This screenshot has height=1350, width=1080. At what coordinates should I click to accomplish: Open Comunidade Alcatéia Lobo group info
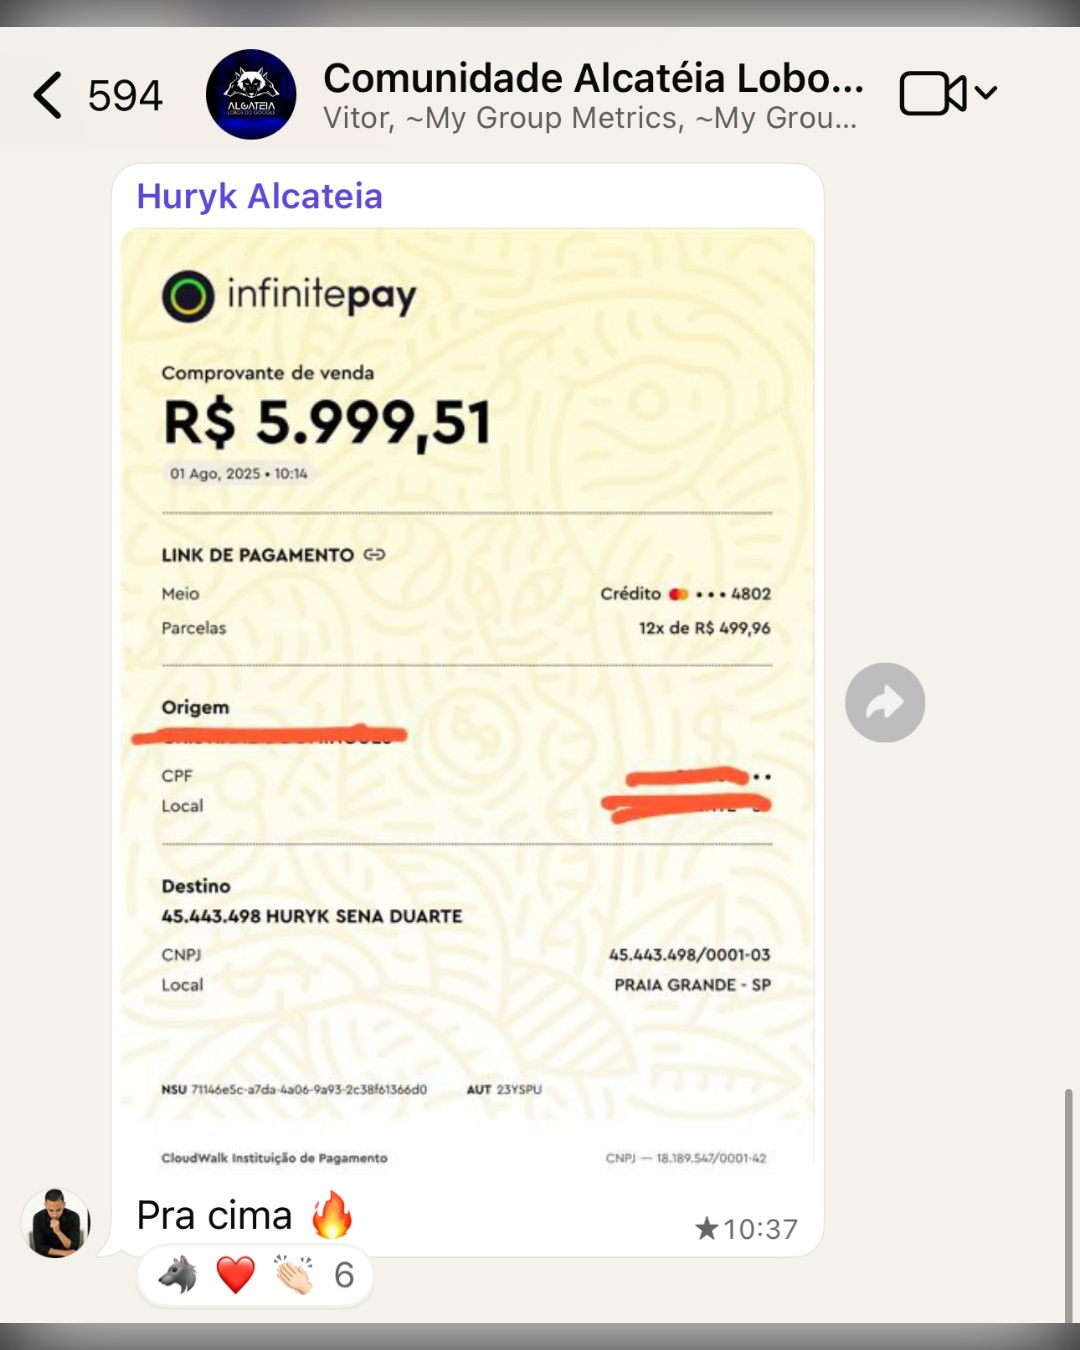[x=593, y=78]
